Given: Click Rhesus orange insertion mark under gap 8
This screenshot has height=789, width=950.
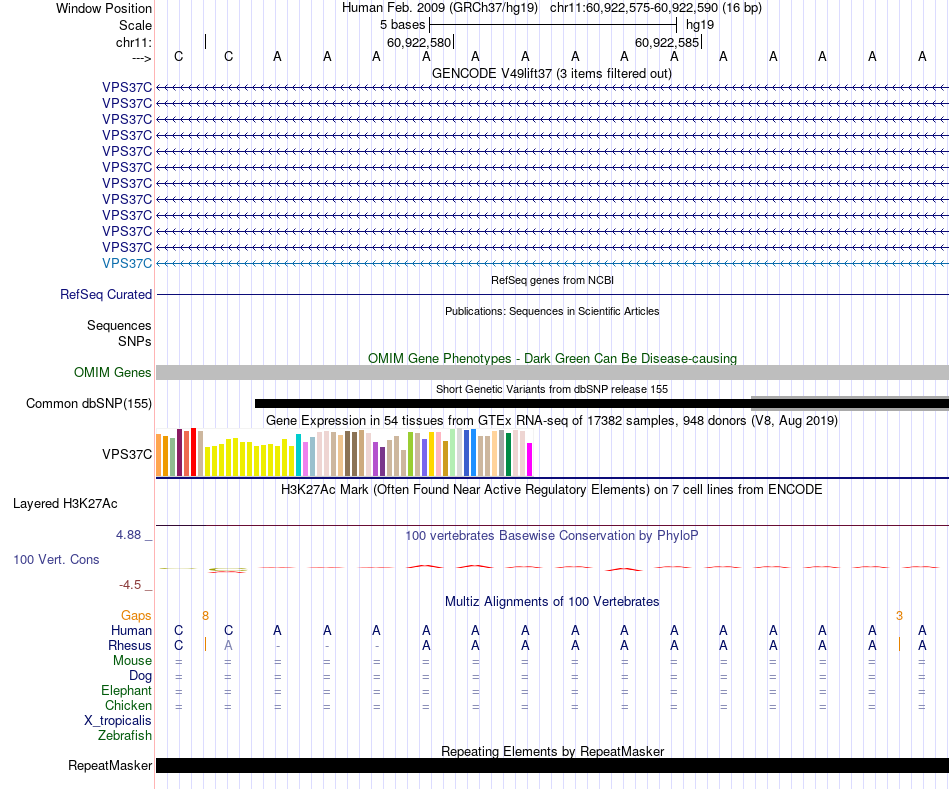Looking at the screenshot, I should 205,644.
